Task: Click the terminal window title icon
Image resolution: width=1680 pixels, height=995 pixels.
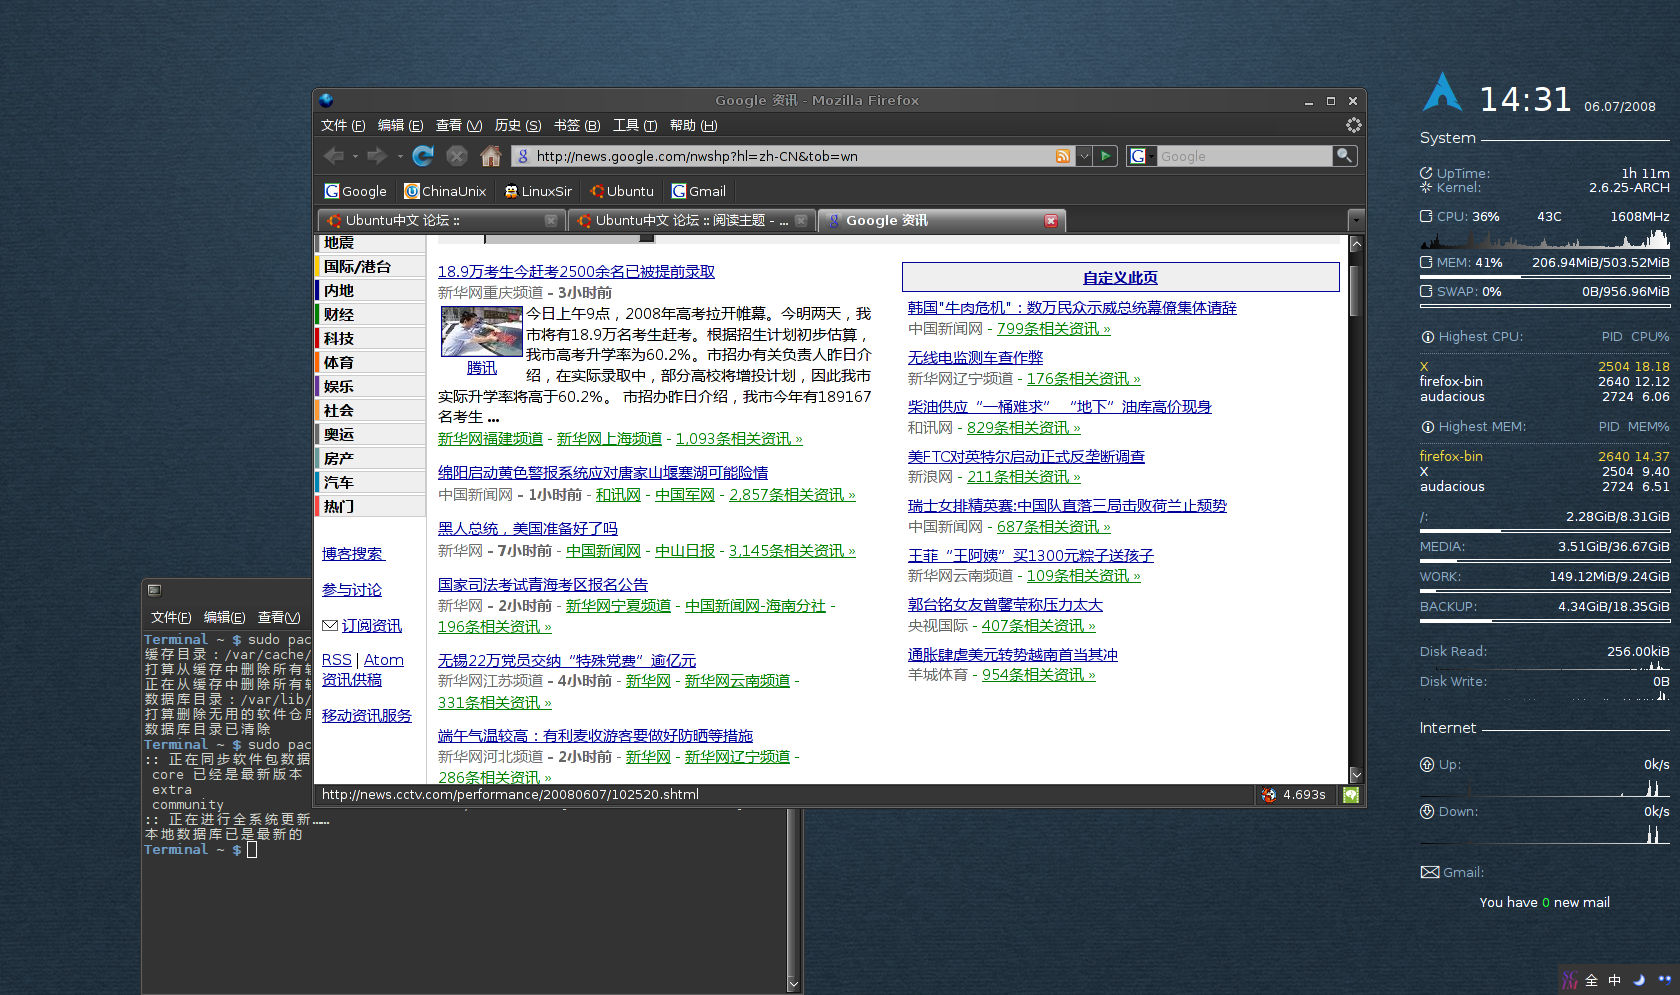Action: (x=154, y=590)
